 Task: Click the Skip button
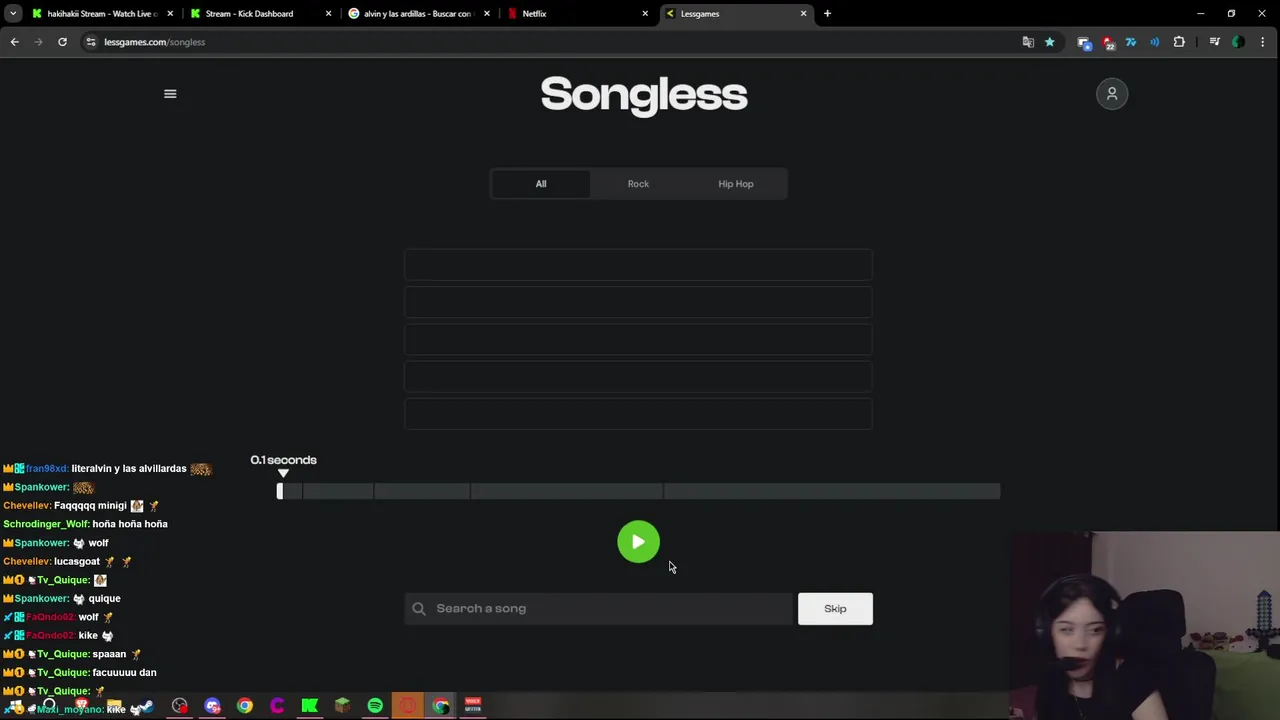click(x=835, y=608)
